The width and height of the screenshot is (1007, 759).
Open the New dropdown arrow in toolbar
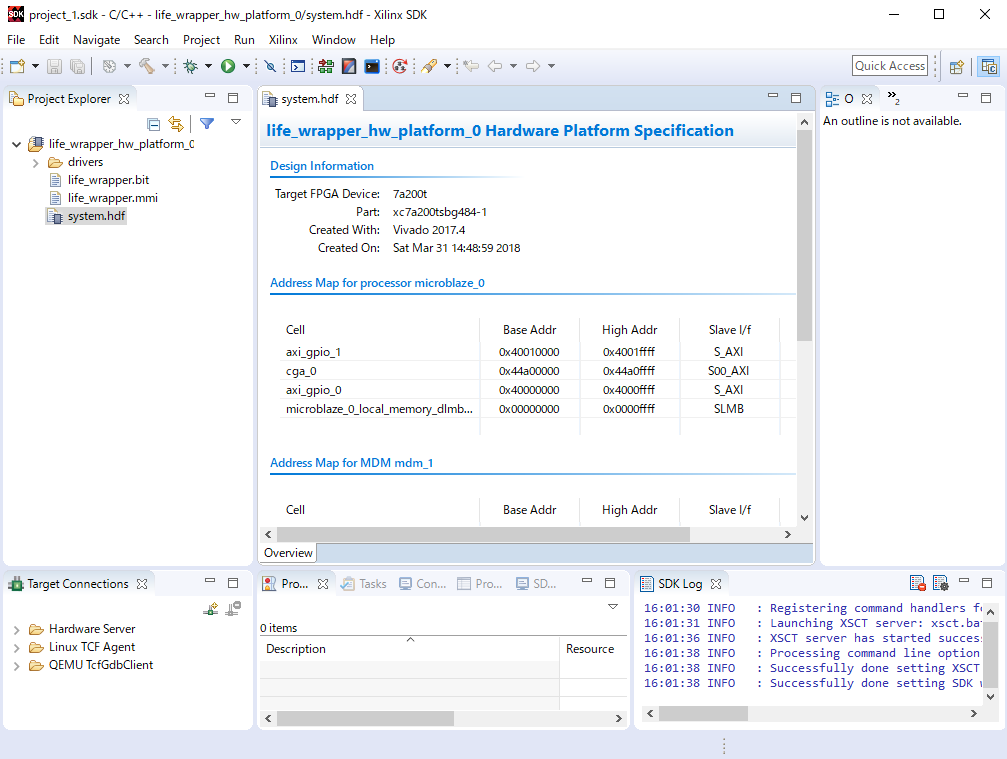pyautogui.click(x=35, y=66)
